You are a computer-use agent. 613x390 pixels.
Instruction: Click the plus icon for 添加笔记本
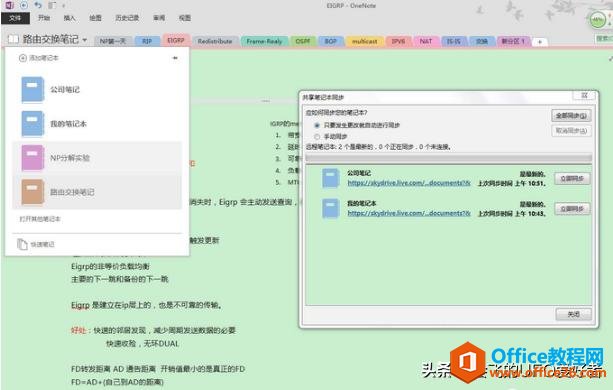23,58
